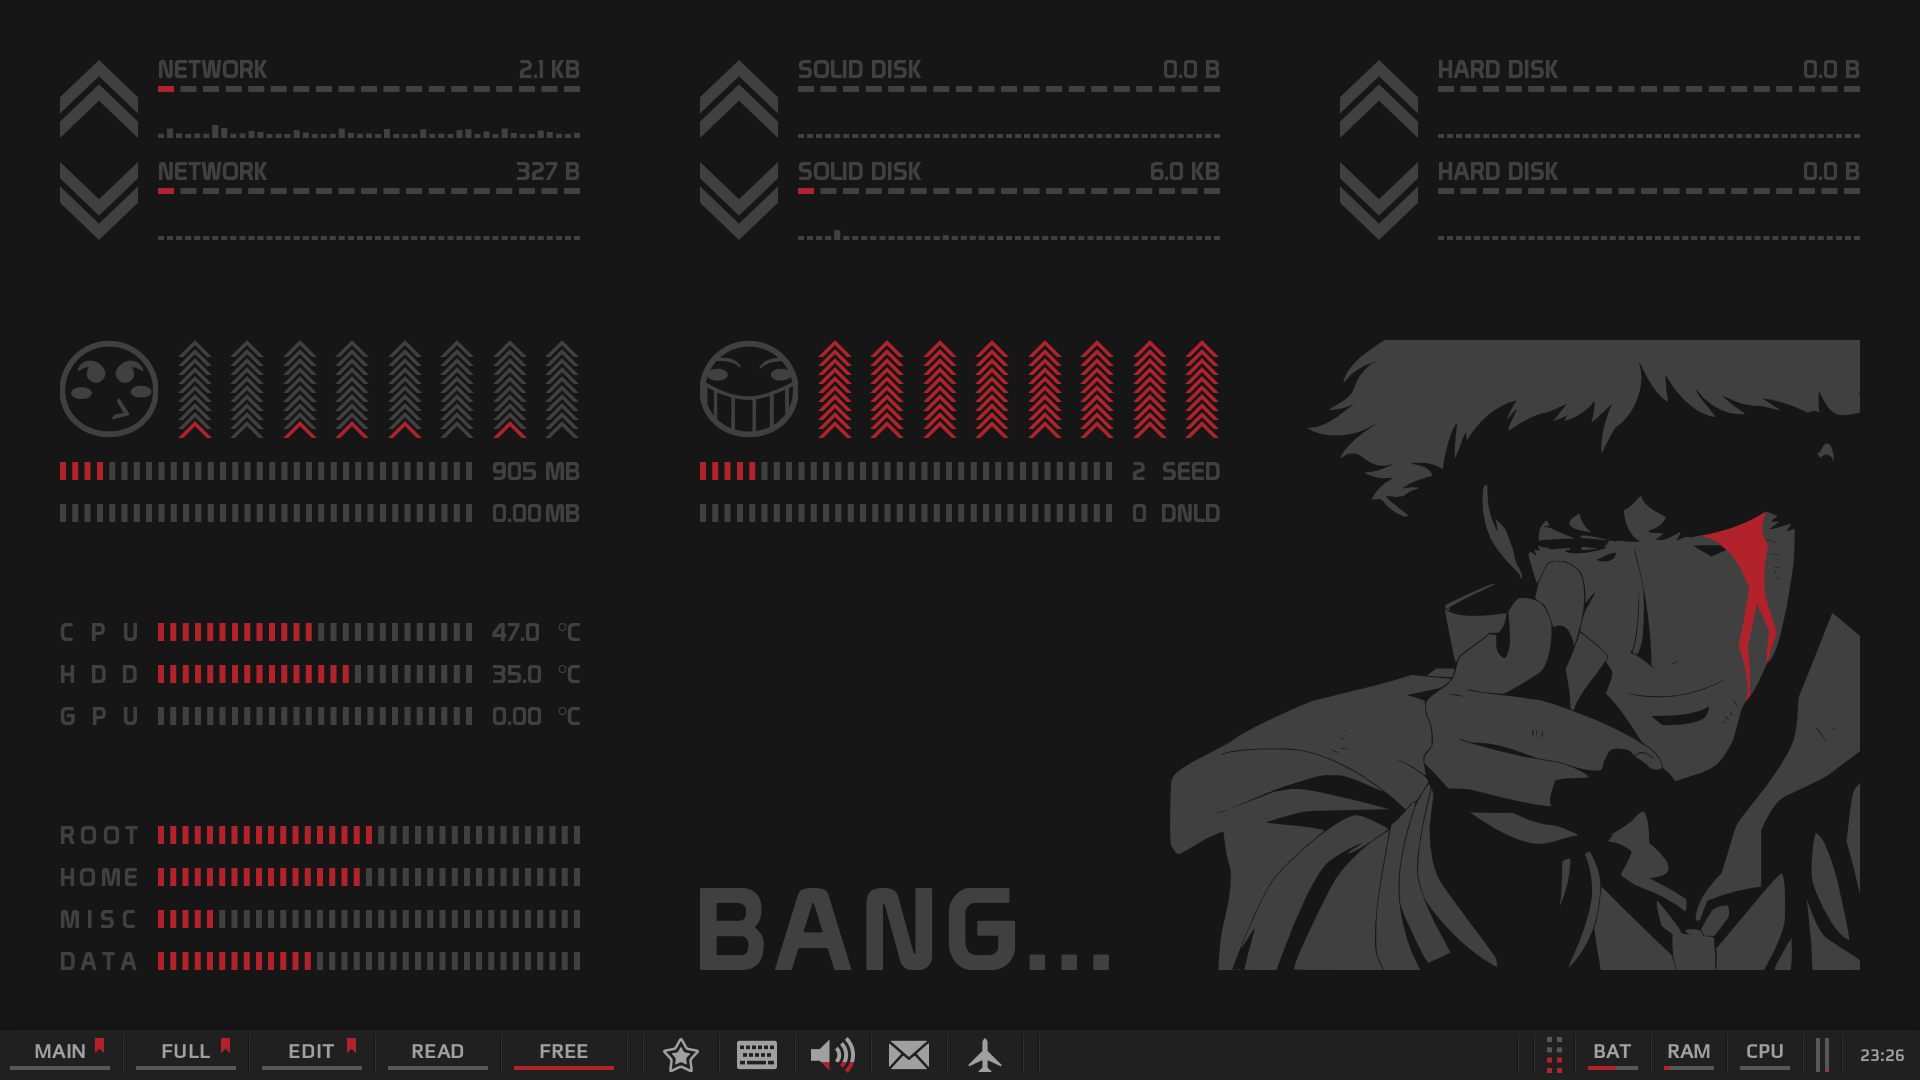Click the DATA disk usage bar
Viewport: 1920px width, 1080px height.
click(x=369, y=961)
